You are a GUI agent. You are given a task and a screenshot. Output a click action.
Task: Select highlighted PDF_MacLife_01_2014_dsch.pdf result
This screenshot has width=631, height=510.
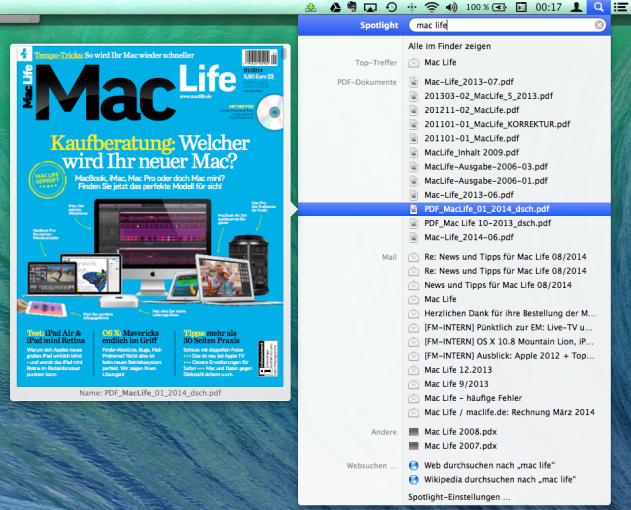tap(454, 209)
